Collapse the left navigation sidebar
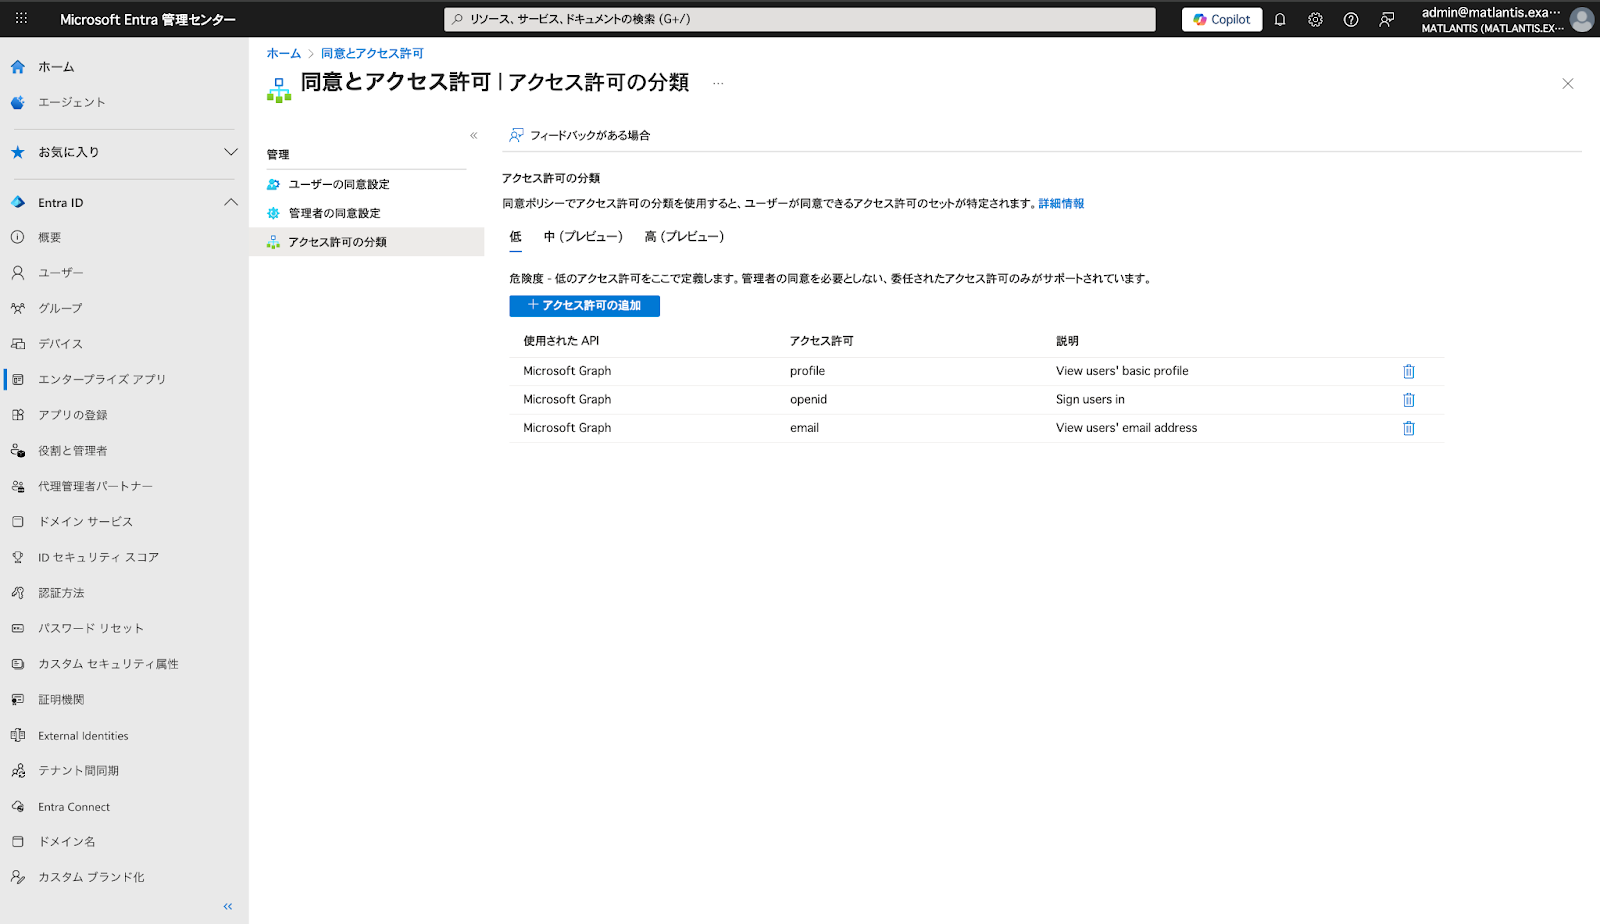Screen dimensions: 1600x924 [x=228, y=906]
